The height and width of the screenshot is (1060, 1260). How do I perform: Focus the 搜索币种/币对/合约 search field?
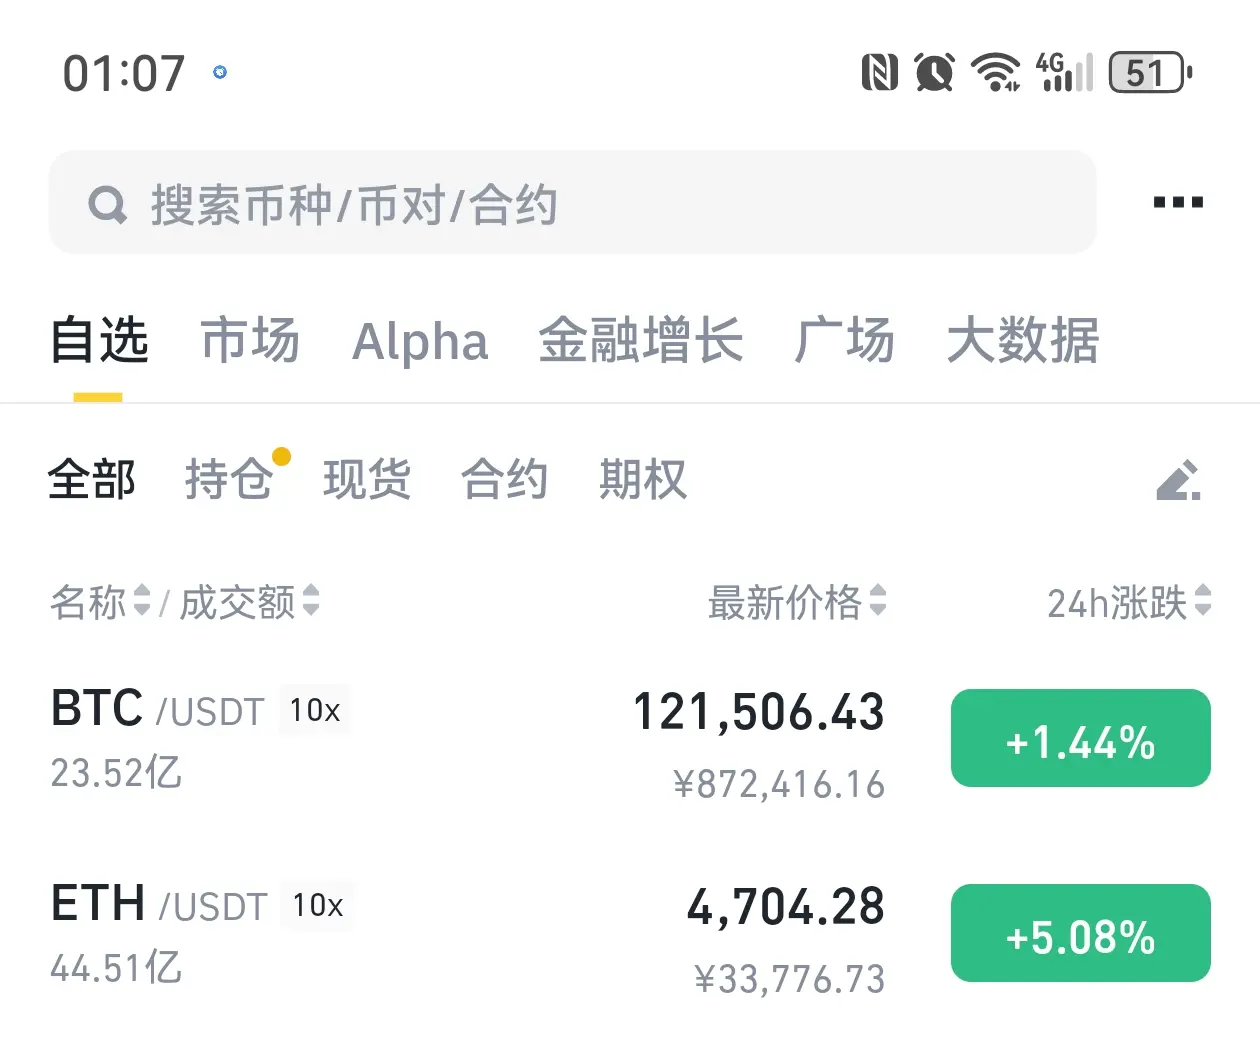[573, 203]
